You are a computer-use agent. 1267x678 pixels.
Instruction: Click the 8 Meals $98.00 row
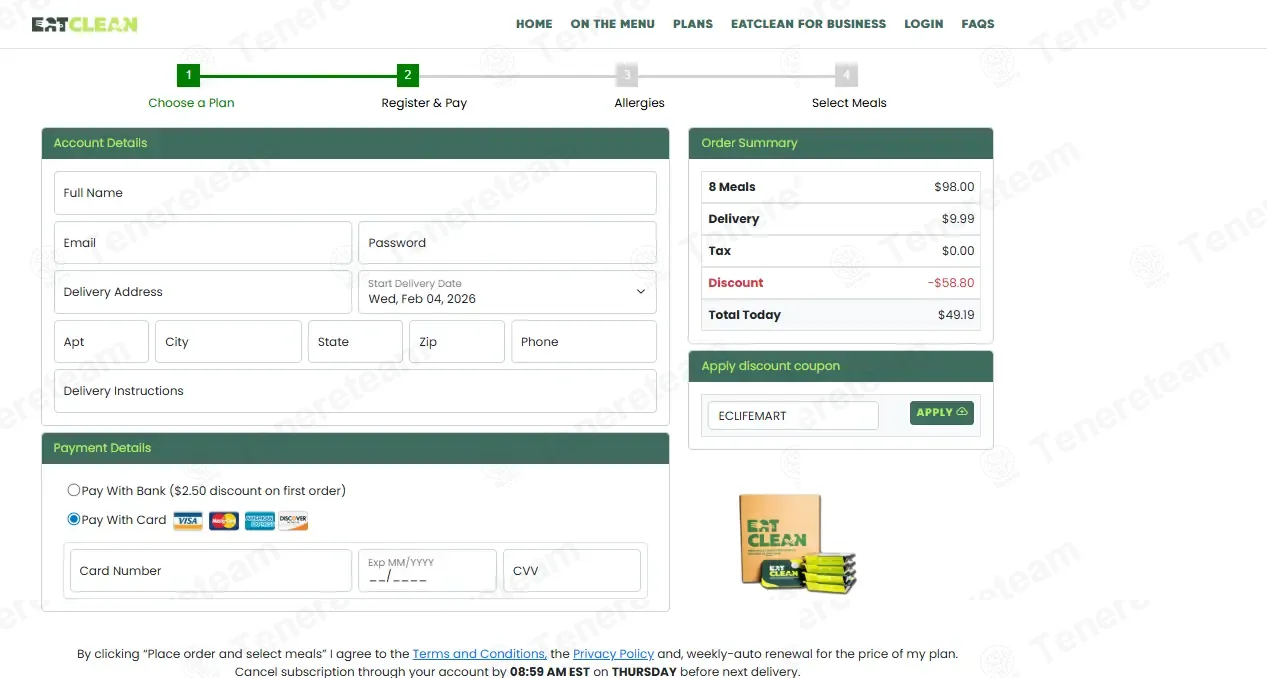pyautogui.click(x=841, y=187)
